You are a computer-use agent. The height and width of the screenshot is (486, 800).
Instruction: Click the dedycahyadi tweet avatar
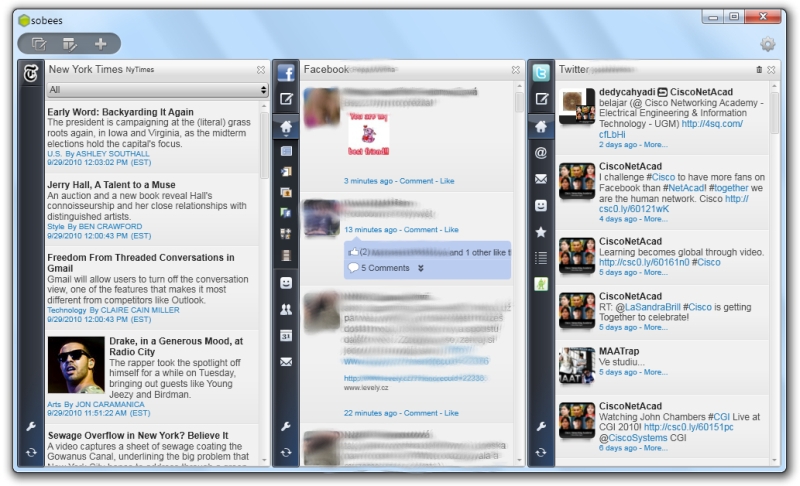pyautogui.click(x=577, y=106)
